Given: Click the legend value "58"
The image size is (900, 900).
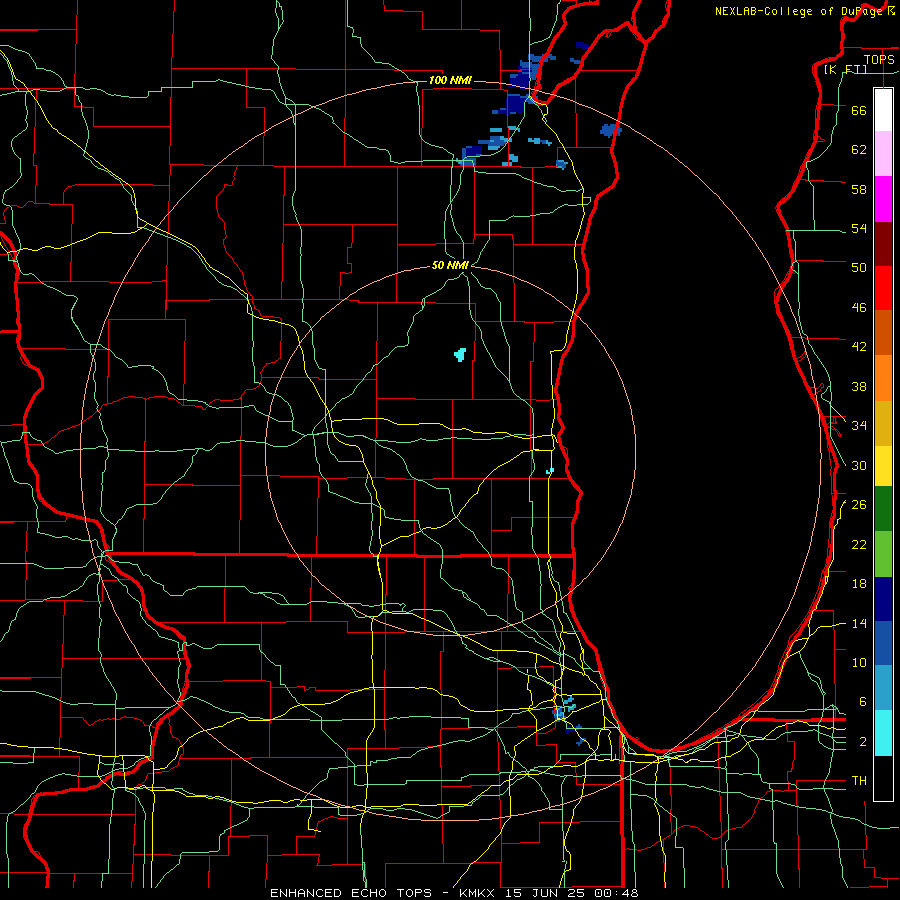Looking at the screenshot, I should pos(859,189).
